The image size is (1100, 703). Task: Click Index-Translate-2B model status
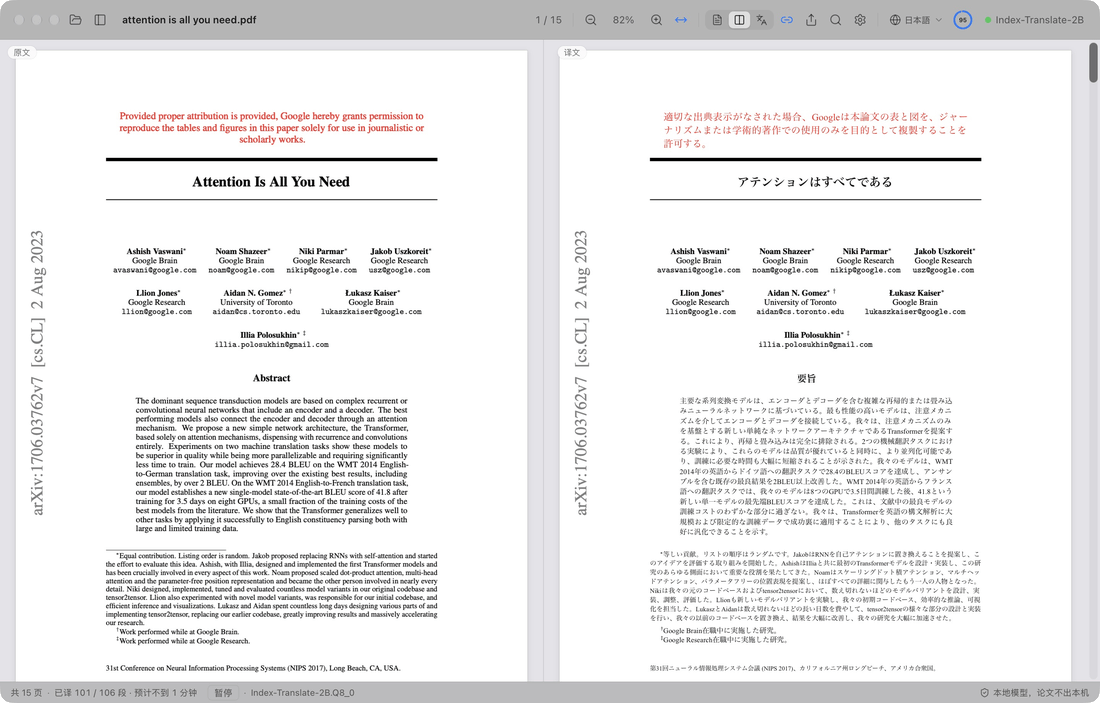click(1034, 20)
